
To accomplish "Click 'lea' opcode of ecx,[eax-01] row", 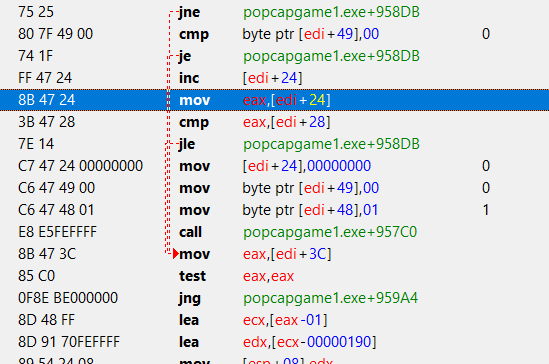I will tap(189, 320).
